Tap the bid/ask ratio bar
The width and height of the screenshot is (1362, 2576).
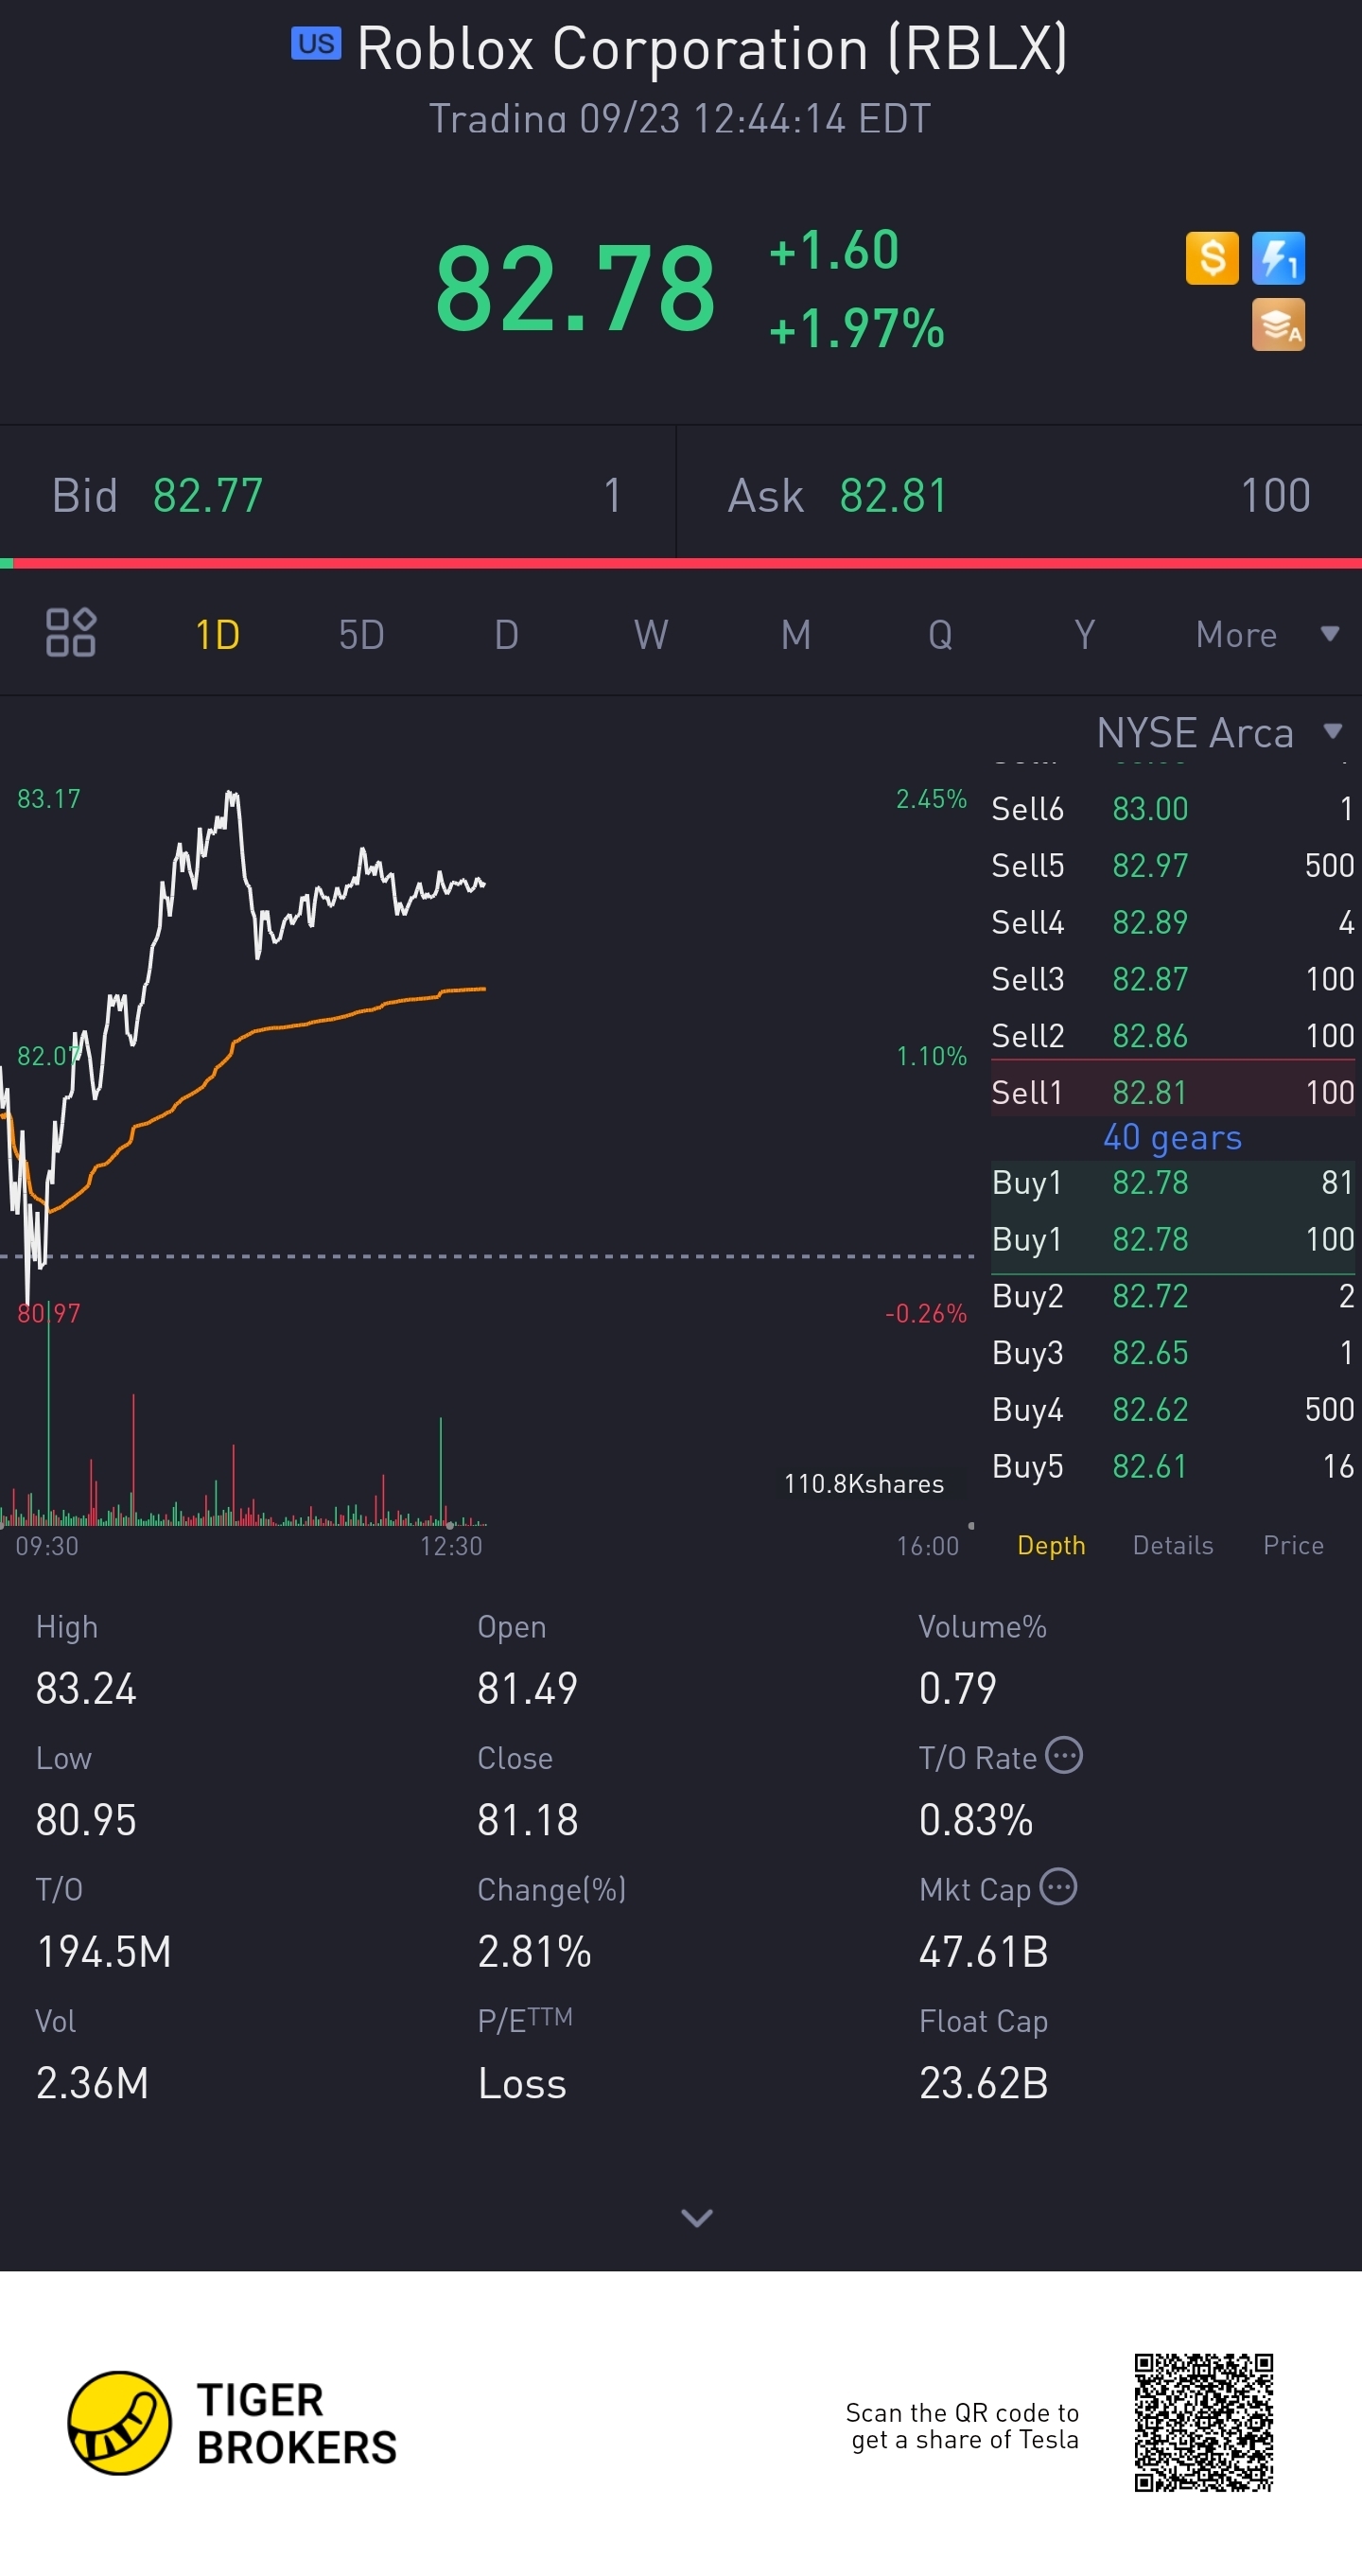[681, 563]
